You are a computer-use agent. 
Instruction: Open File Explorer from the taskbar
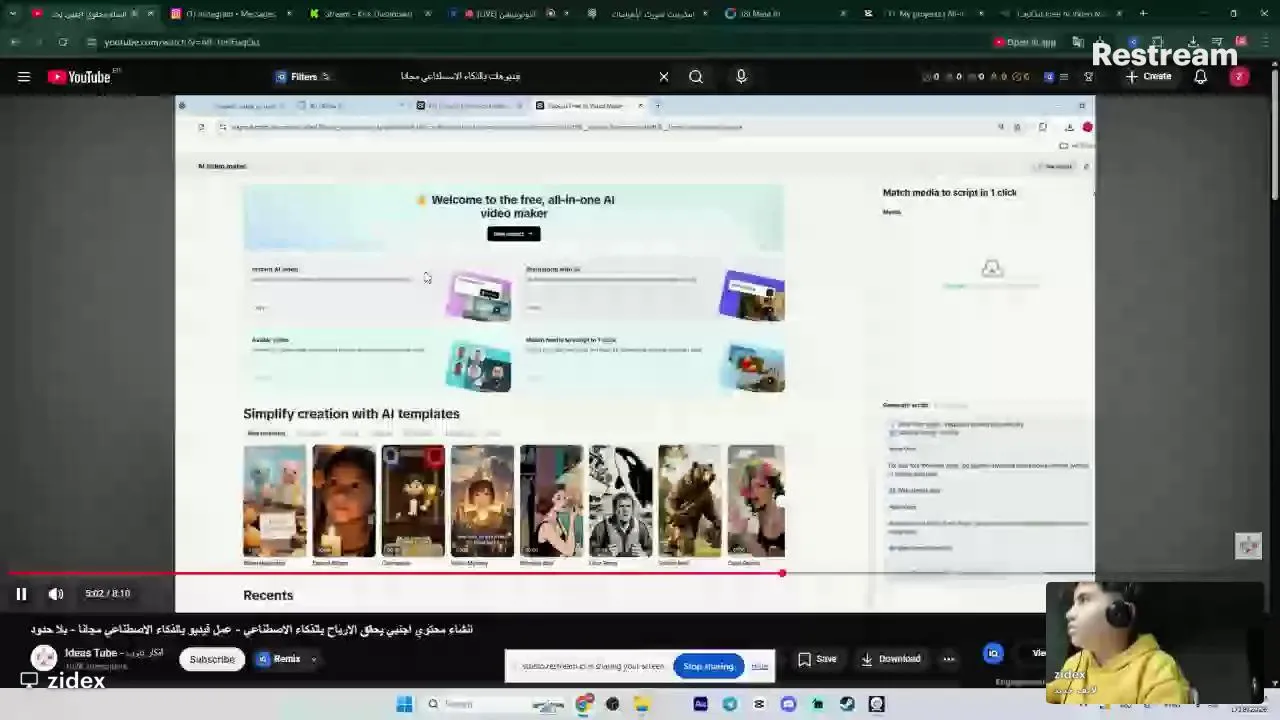[x=641, y=704]
